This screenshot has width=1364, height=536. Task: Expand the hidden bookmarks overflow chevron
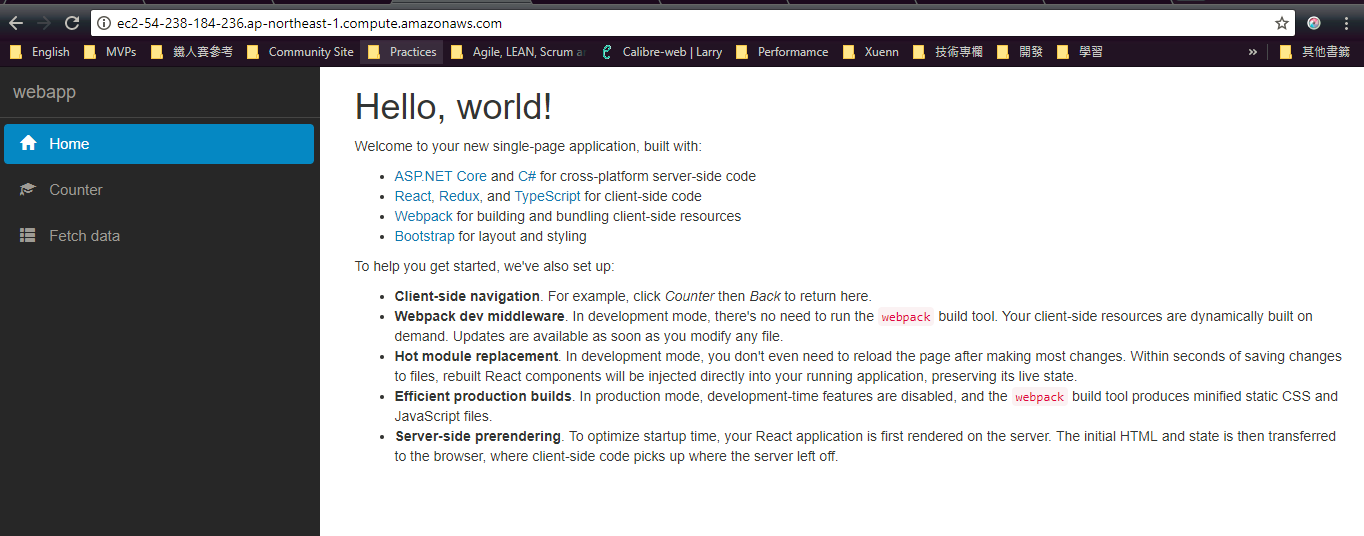tap(1252, 52)
